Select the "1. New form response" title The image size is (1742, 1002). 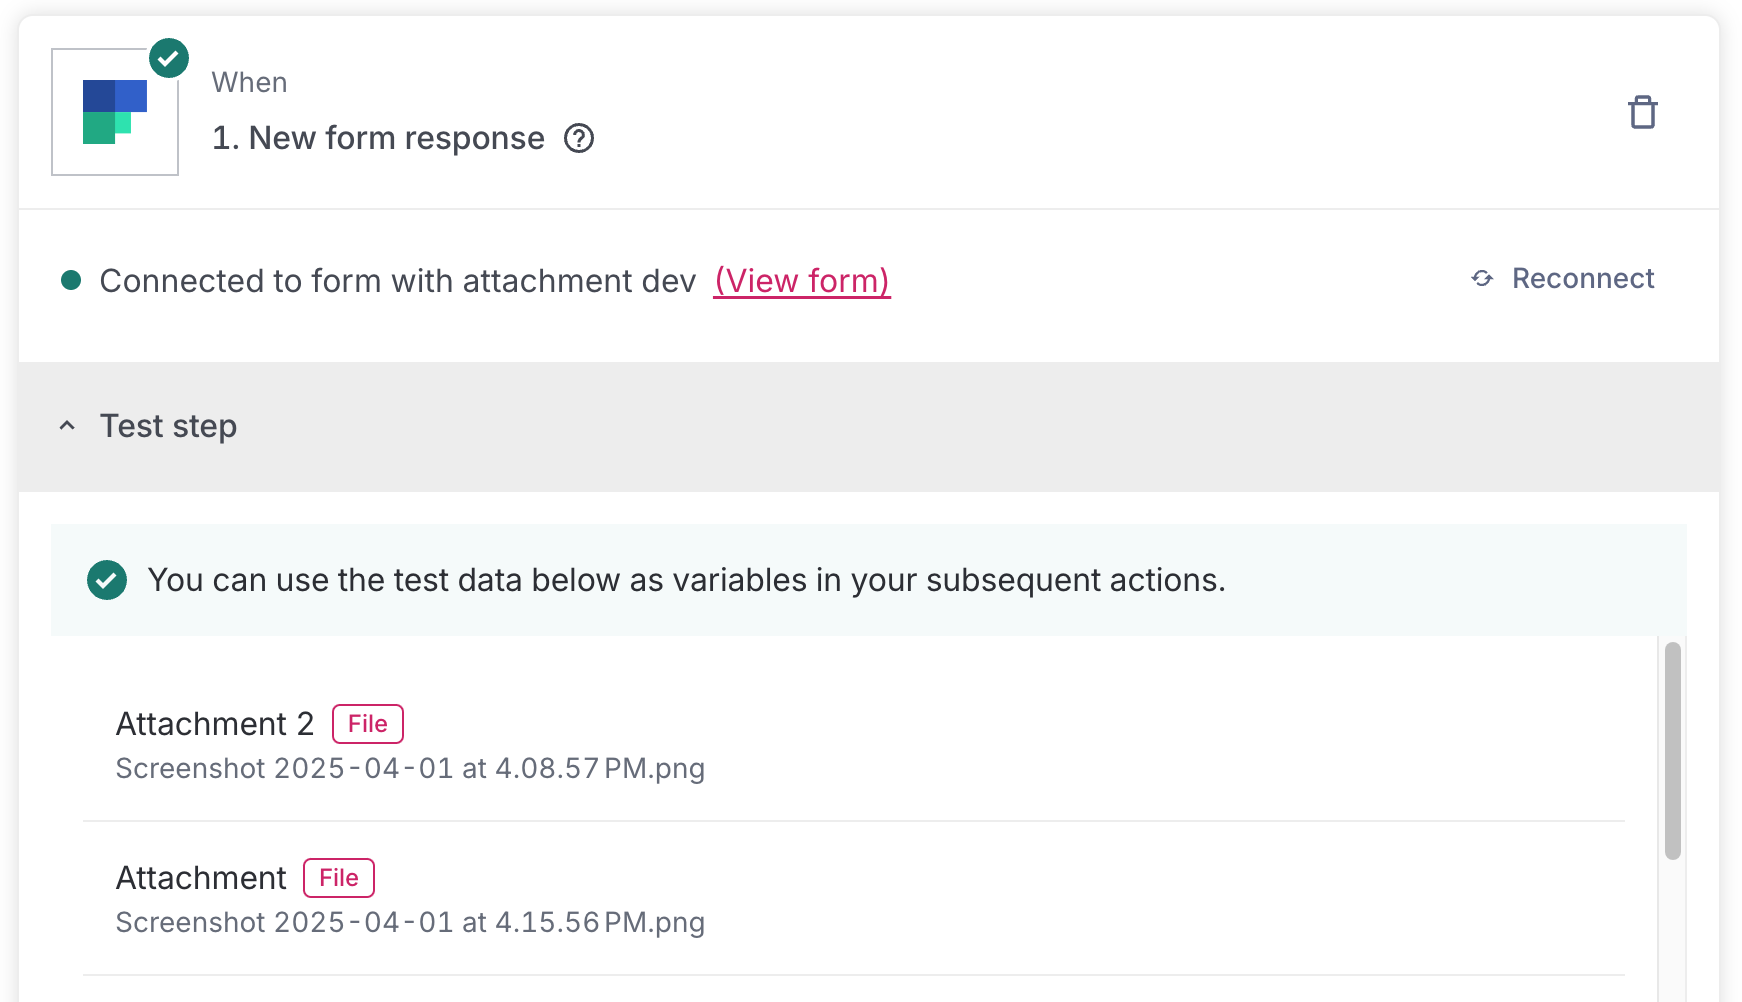(378, 138)
